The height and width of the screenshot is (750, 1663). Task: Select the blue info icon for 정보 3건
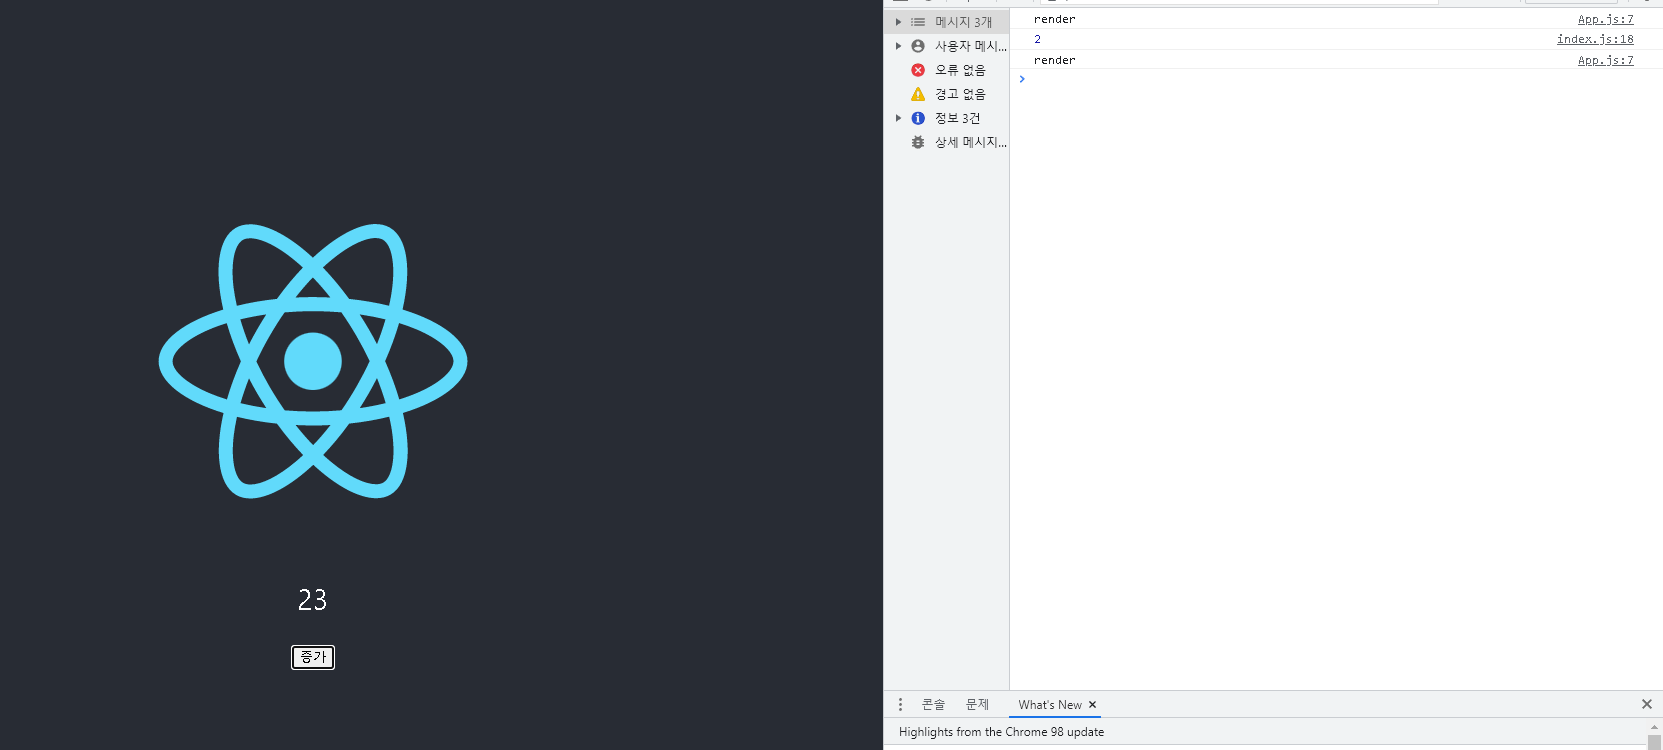pyautogui.click(x=918, y=118)
